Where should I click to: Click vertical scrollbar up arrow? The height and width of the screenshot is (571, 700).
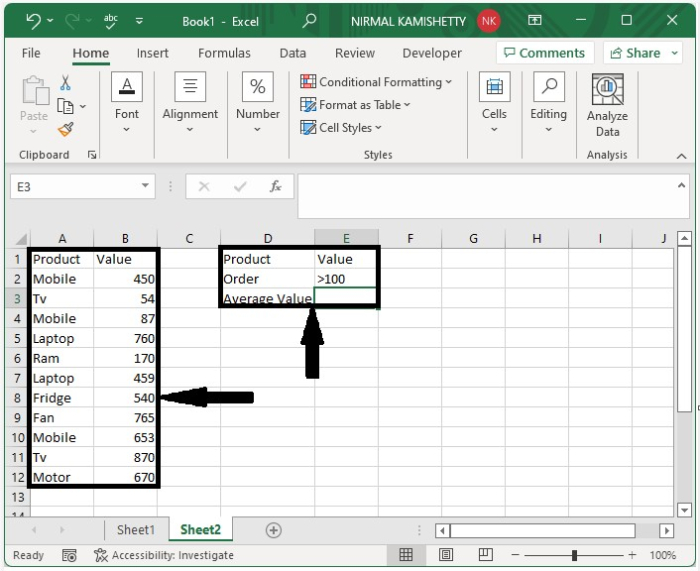pyautogui.click(x=684, y=239)
